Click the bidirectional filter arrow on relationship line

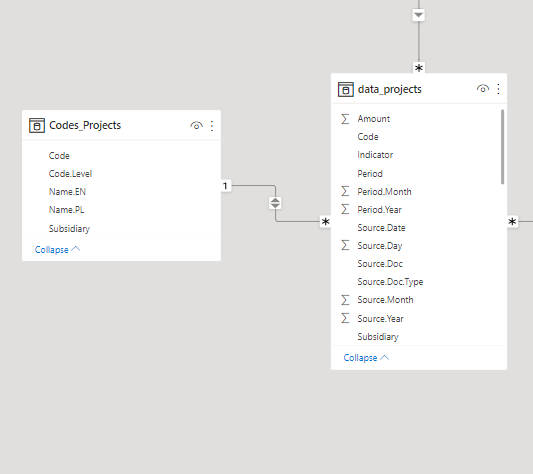point(275,203)
